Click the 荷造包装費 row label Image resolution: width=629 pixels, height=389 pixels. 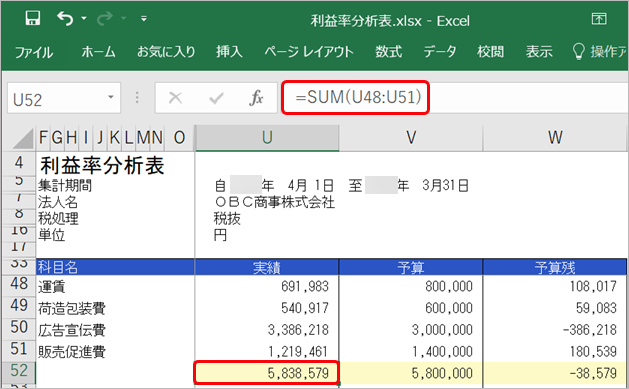tap(72, 308)
